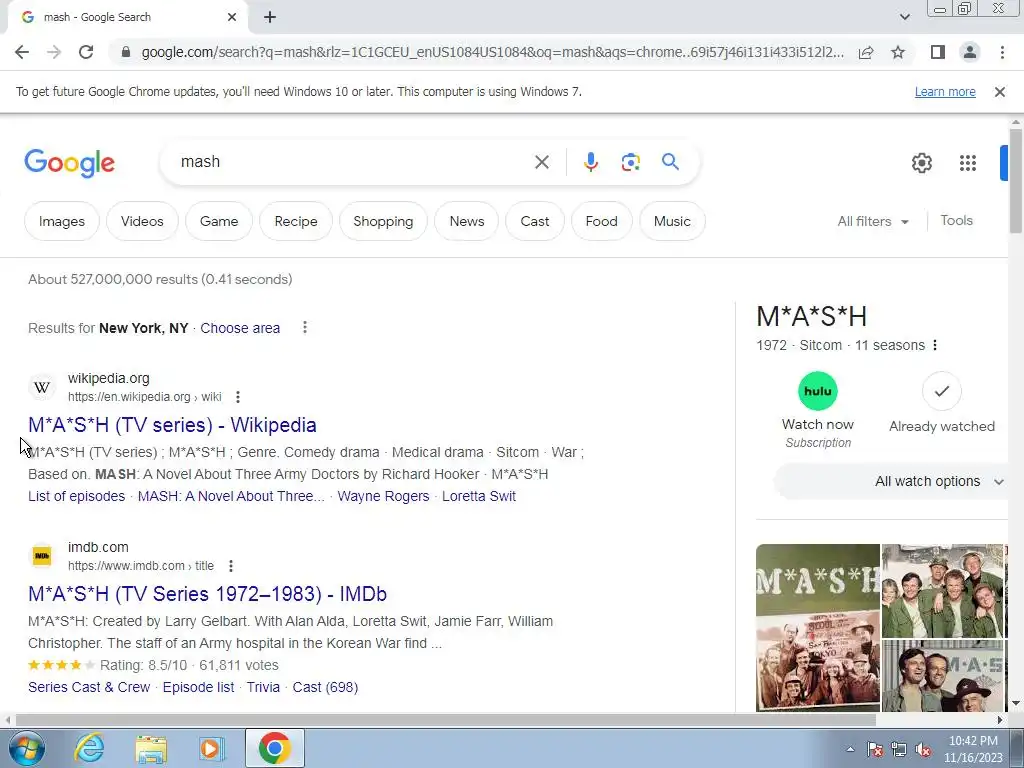This screenshot has height=768, width=1024.
Task: Open the Cast (698) sitelink
Action: 325,687
